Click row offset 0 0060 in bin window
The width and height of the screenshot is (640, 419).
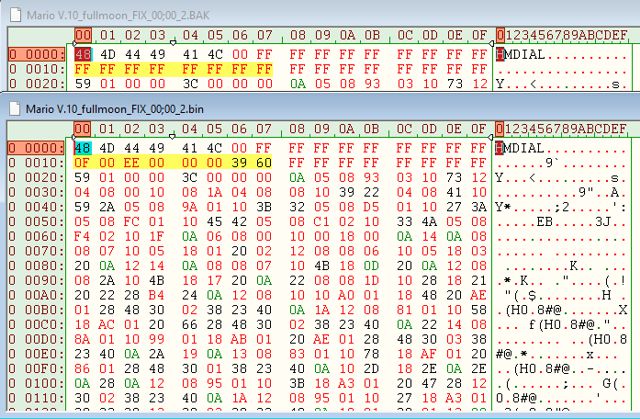click(36, 236)
